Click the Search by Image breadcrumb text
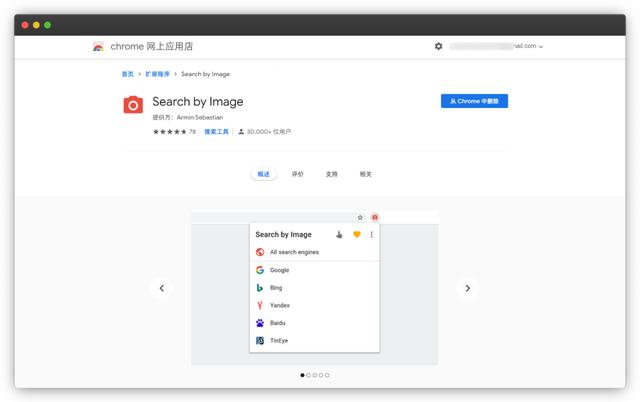This screenshot has width=640, height=402. tap(205, 74)
